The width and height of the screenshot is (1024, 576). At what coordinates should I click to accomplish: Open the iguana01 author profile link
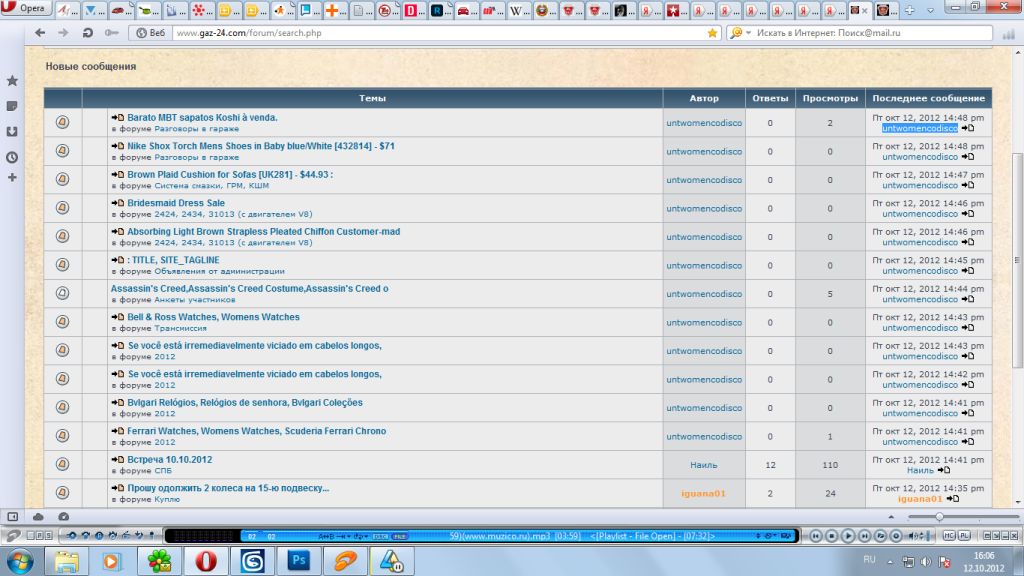703,493
